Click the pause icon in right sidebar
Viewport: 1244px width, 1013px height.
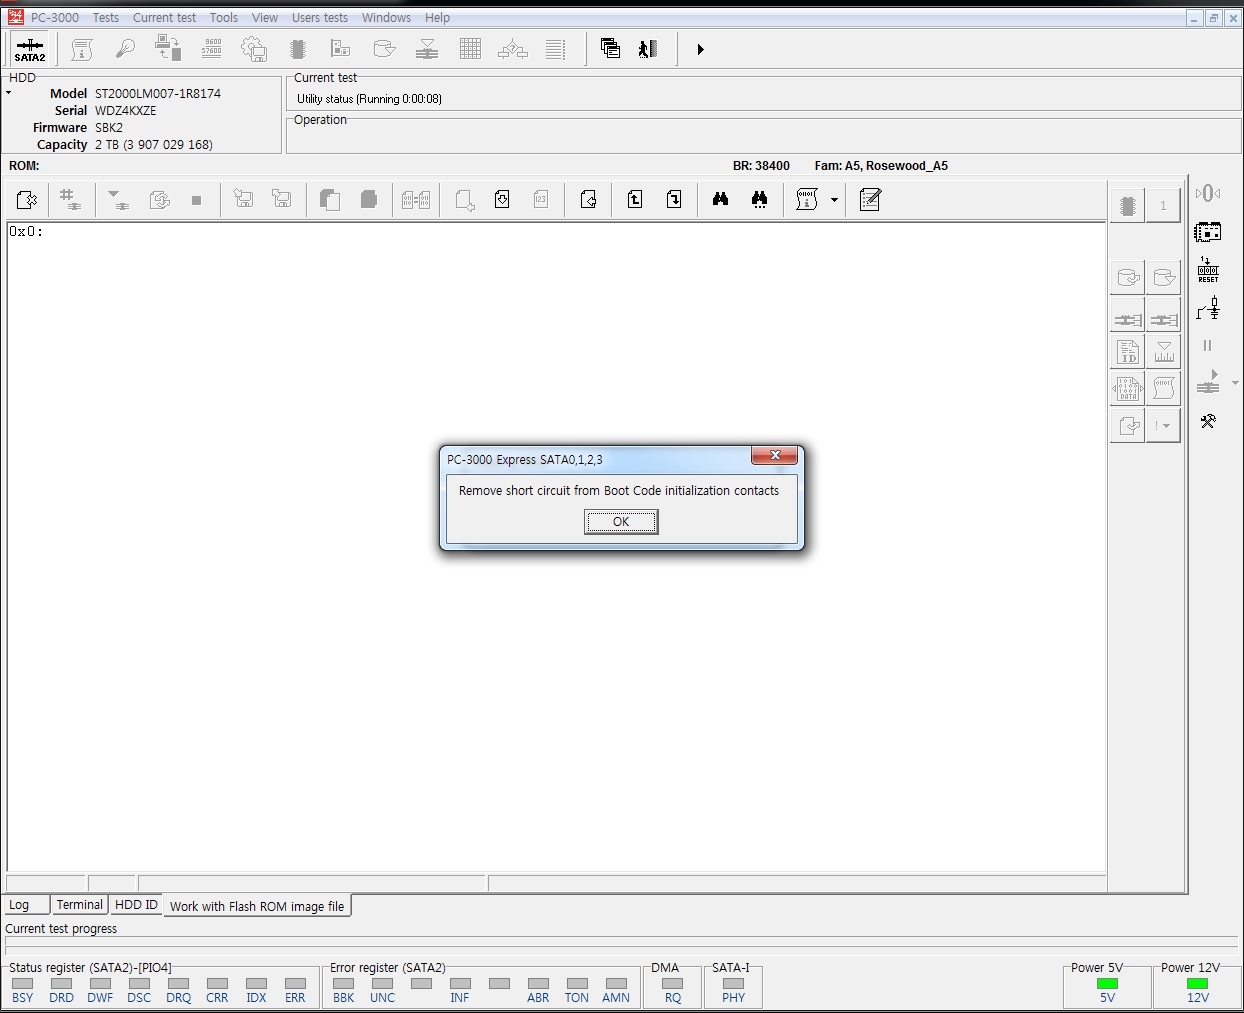(x=1207, y=346)
